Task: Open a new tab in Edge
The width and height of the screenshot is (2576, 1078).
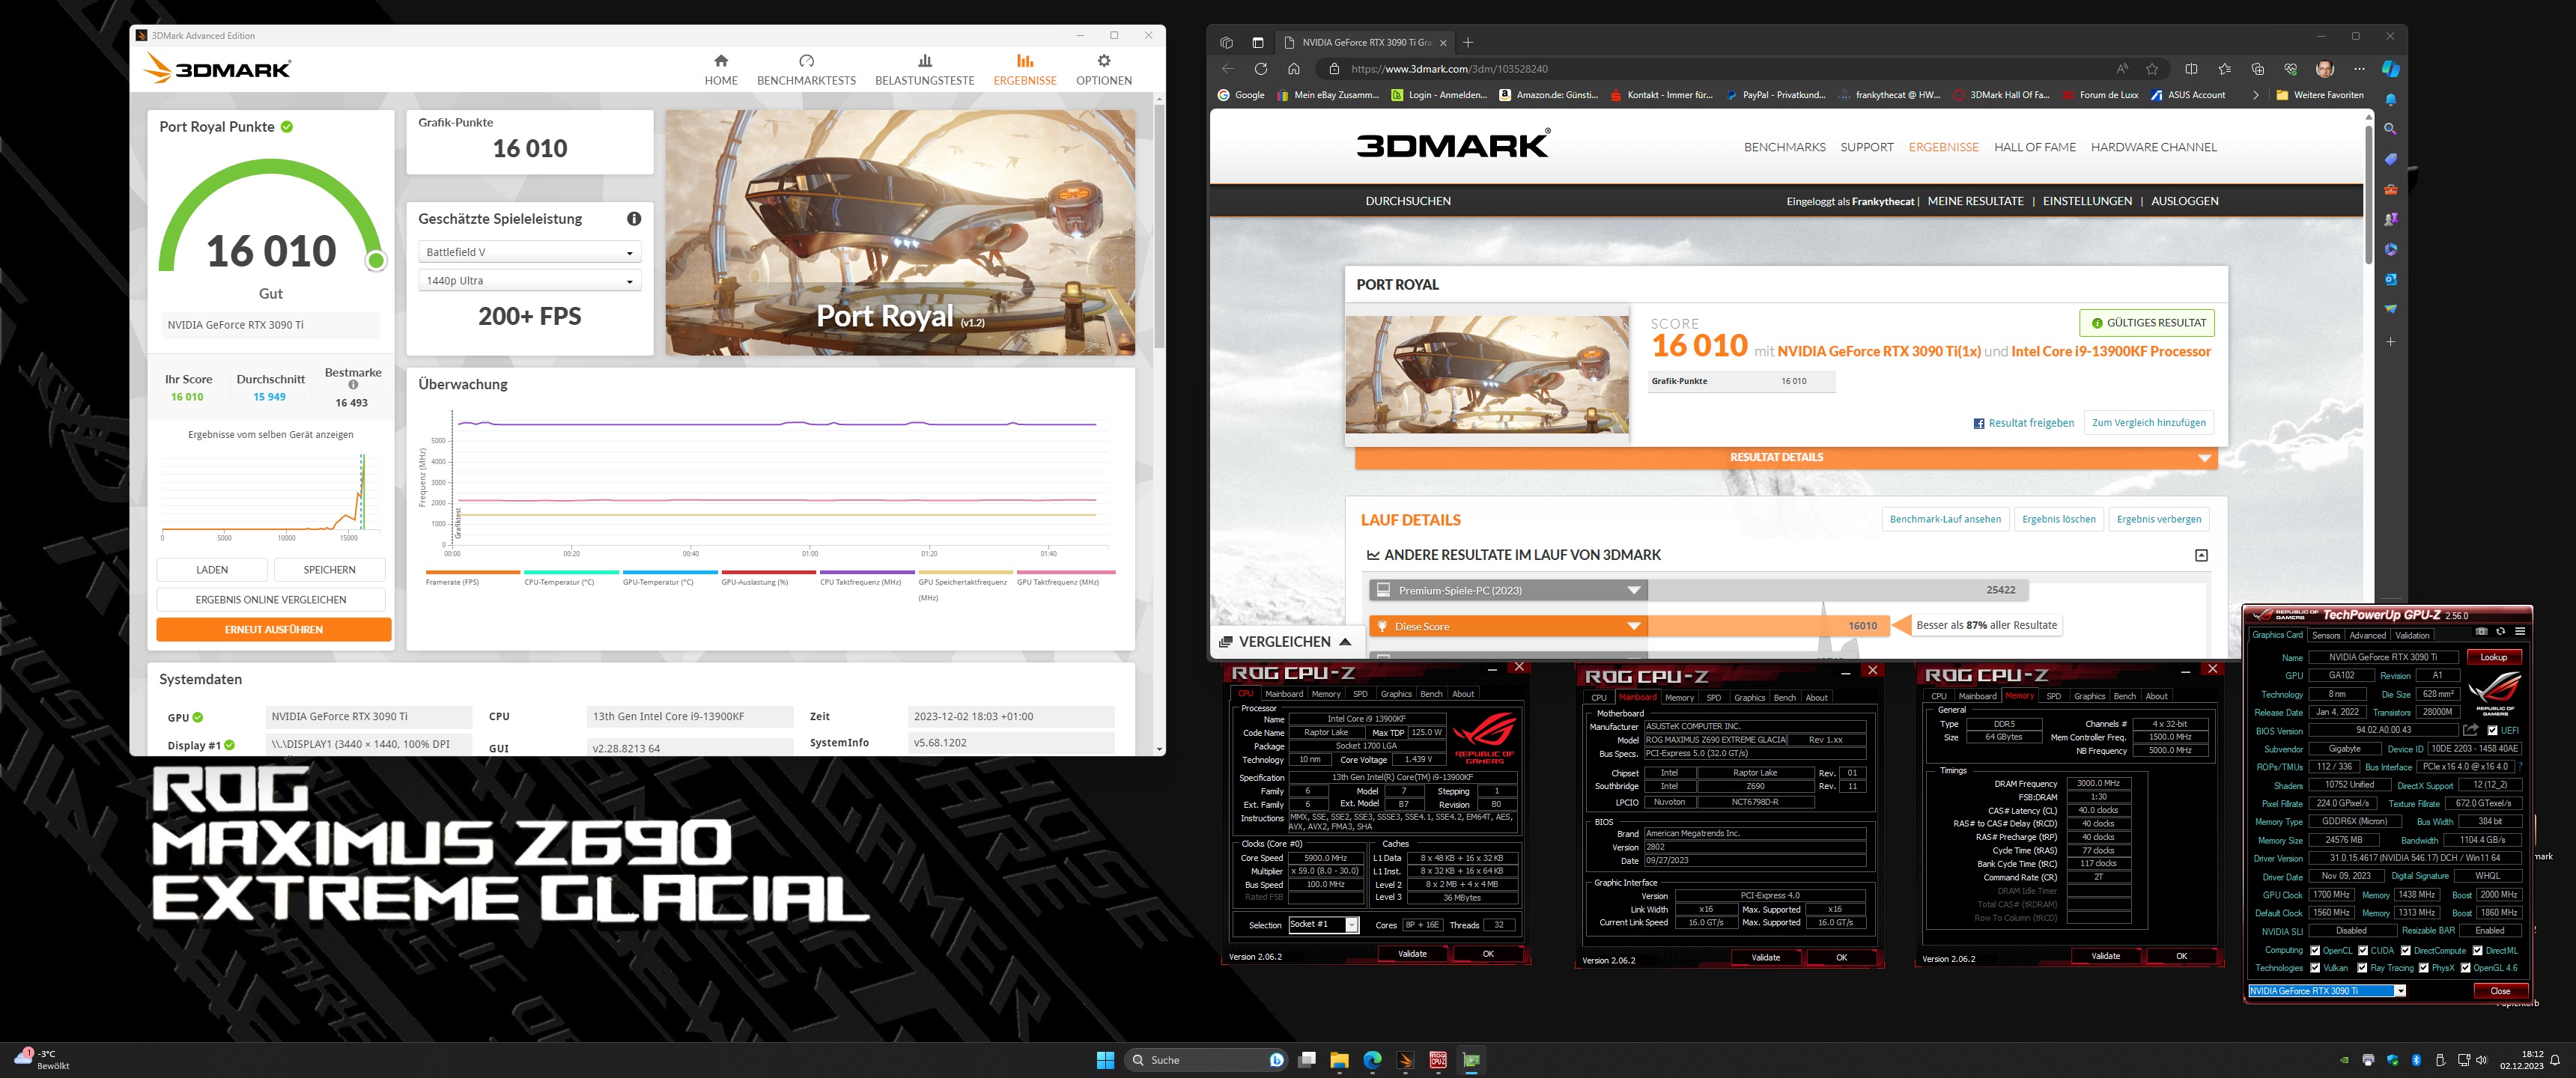Action: [1468, 42]
